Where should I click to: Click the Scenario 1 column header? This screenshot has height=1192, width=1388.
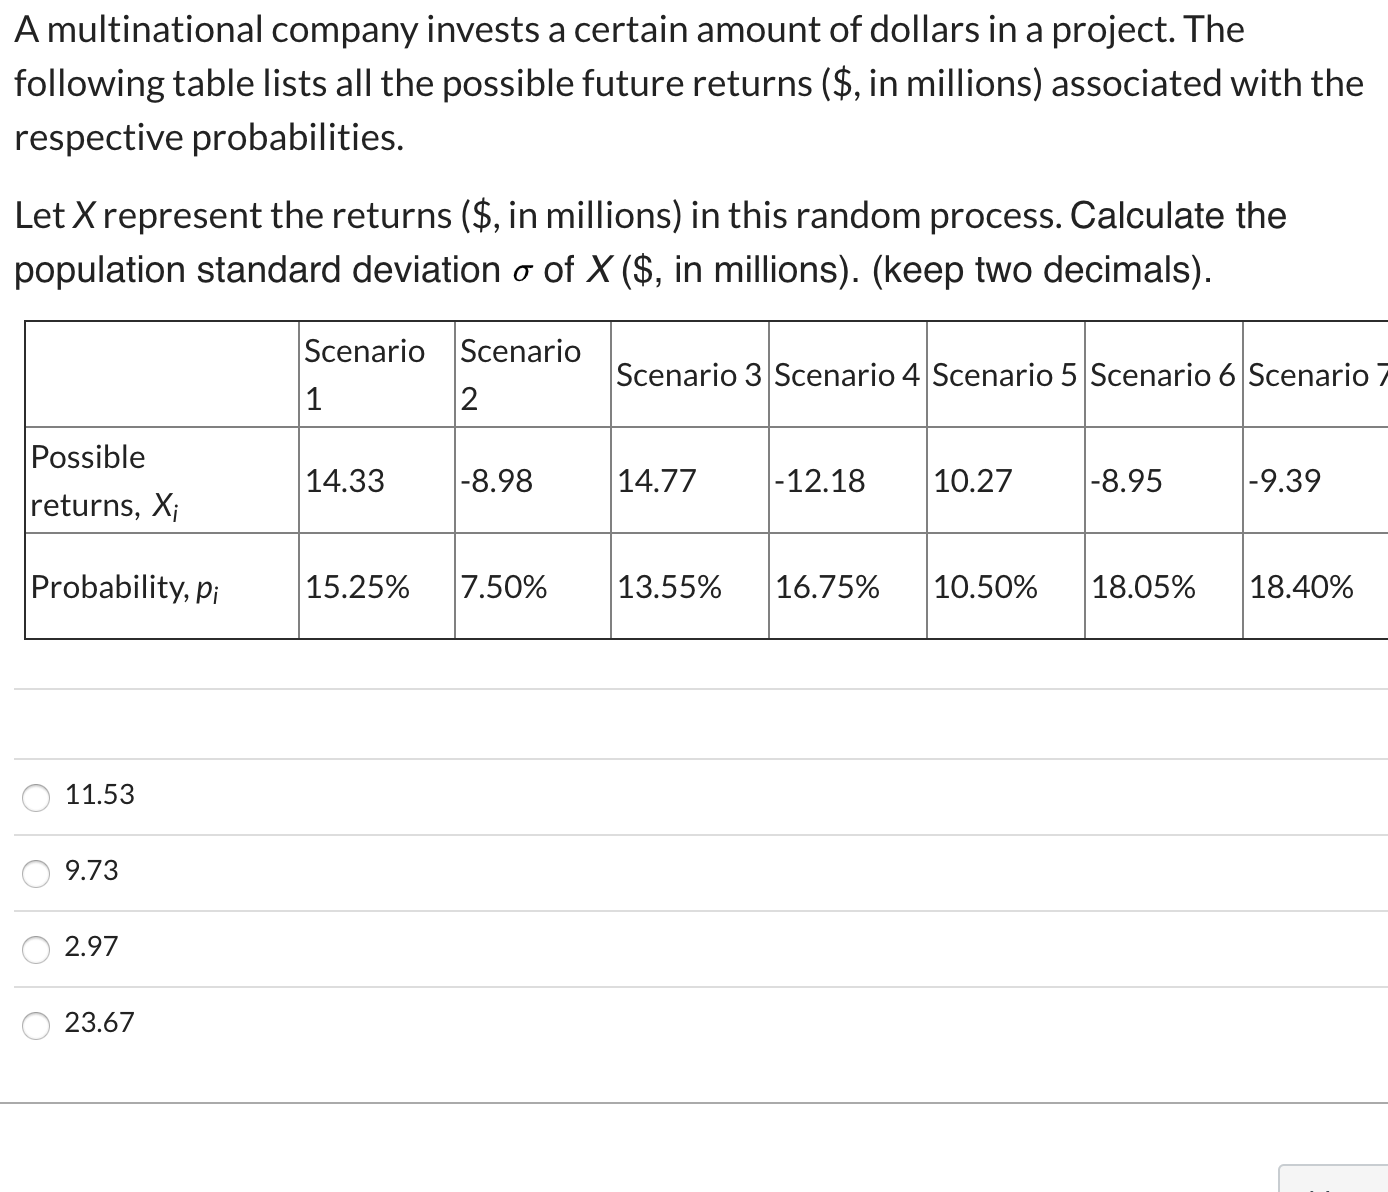point(365,375)
